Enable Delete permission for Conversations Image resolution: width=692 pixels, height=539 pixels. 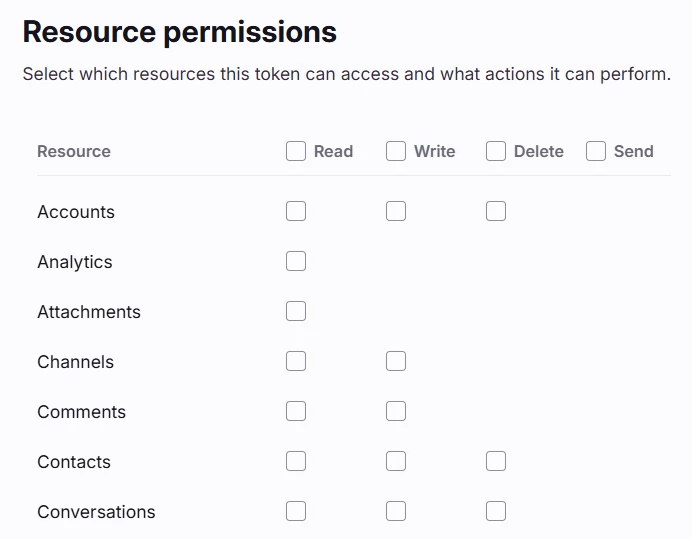496,511
